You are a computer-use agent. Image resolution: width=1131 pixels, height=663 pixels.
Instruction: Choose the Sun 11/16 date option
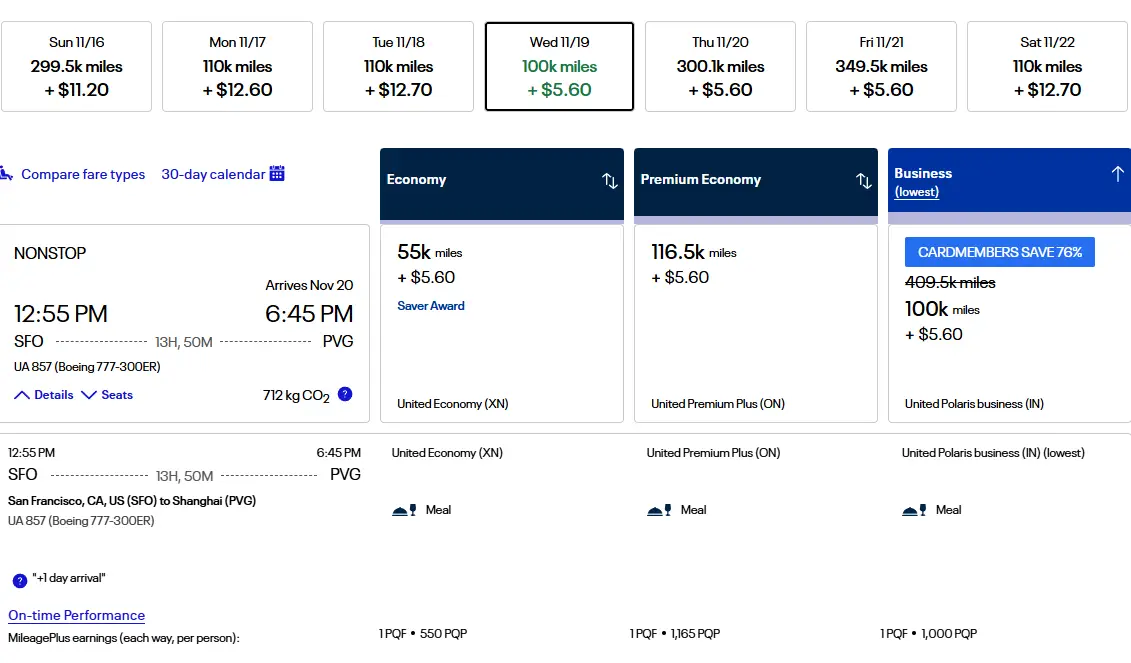point(76,66)
